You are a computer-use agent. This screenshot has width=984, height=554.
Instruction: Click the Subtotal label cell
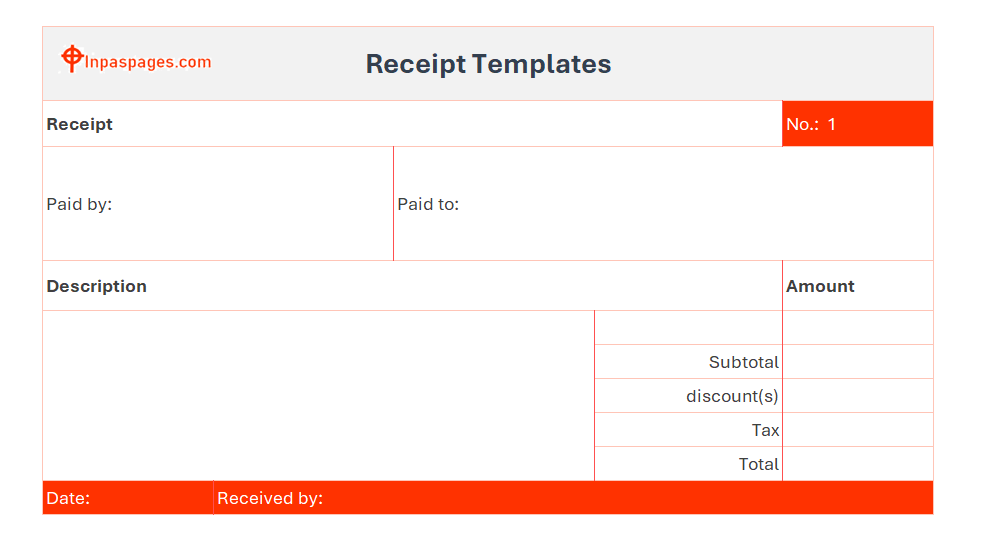pos(688,362)
